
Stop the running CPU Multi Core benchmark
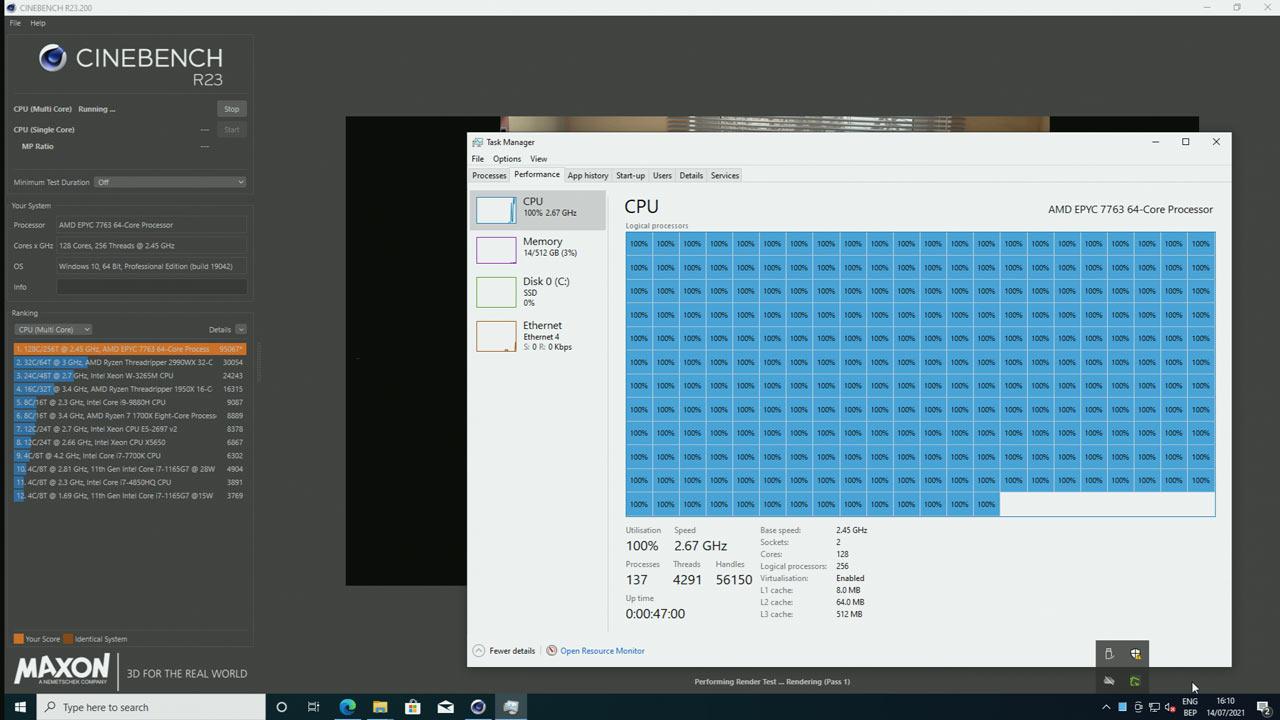coord(231,108)
